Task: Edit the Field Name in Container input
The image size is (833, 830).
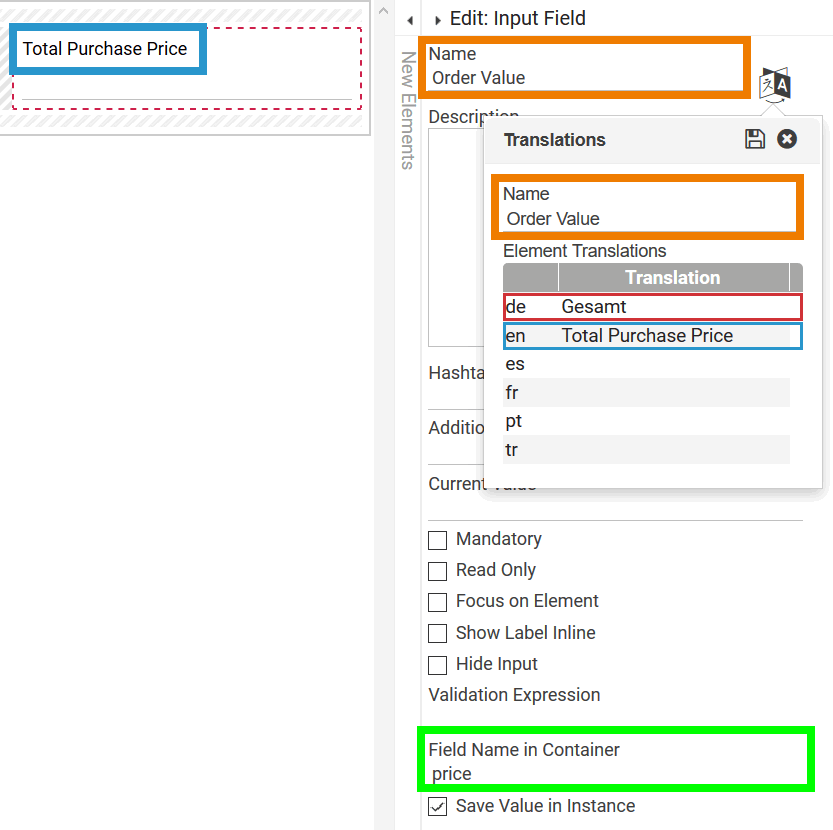Action: coord(614,774)
